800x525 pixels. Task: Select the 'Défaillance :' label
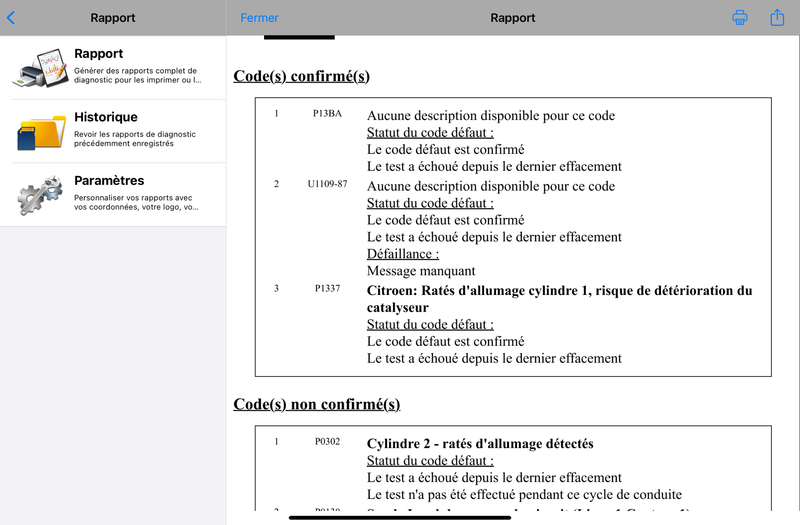click(403, 254)
